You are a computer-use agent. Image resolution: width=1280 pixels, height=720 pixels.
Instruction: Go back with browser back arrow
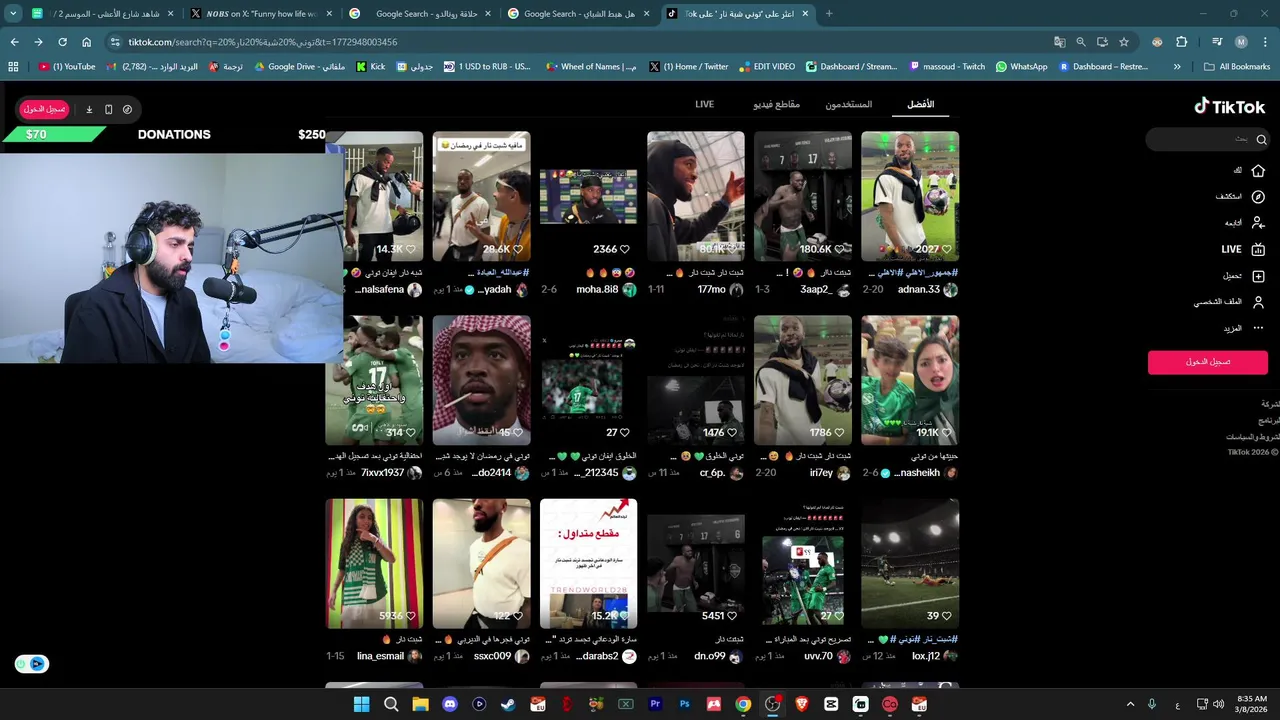14,42
